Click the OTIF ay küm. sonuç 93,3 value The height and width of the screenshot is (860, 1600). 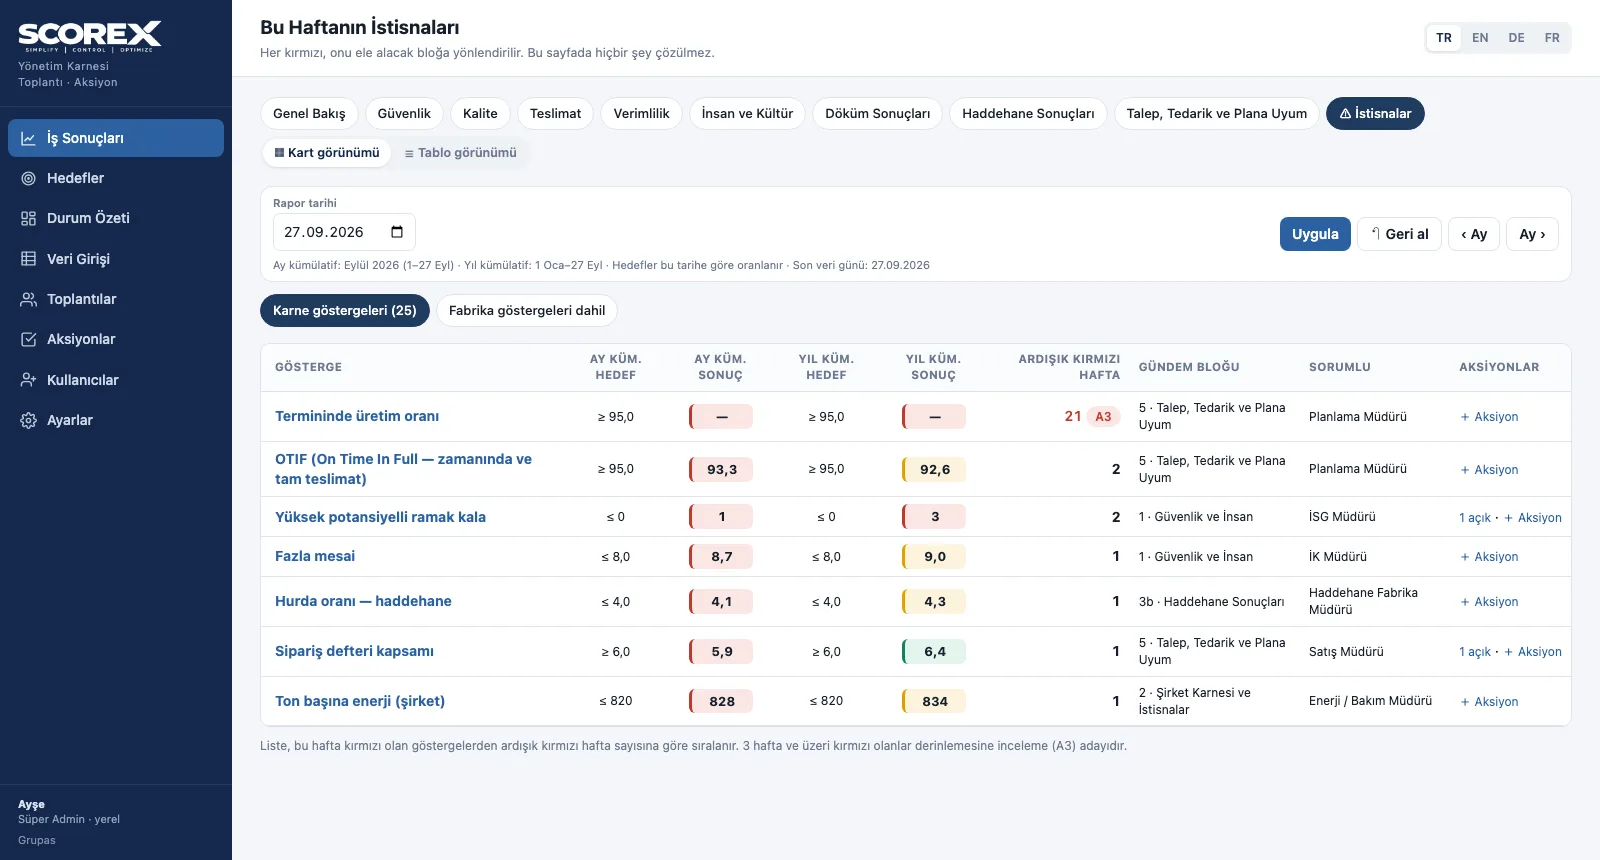click(x=721, y=470)
